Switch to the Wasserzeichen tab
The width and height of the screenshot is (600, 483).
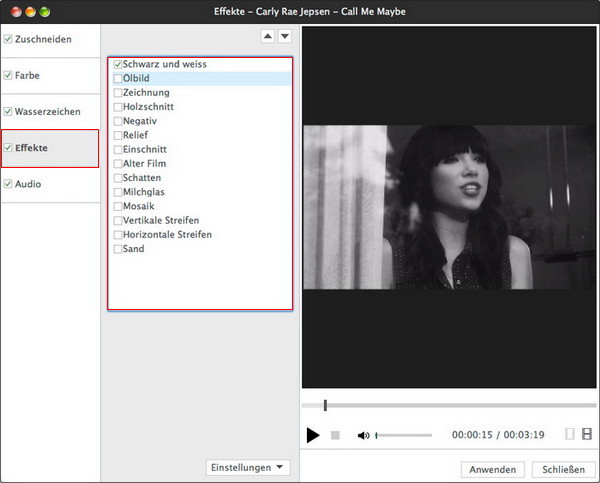pos(50,112)
